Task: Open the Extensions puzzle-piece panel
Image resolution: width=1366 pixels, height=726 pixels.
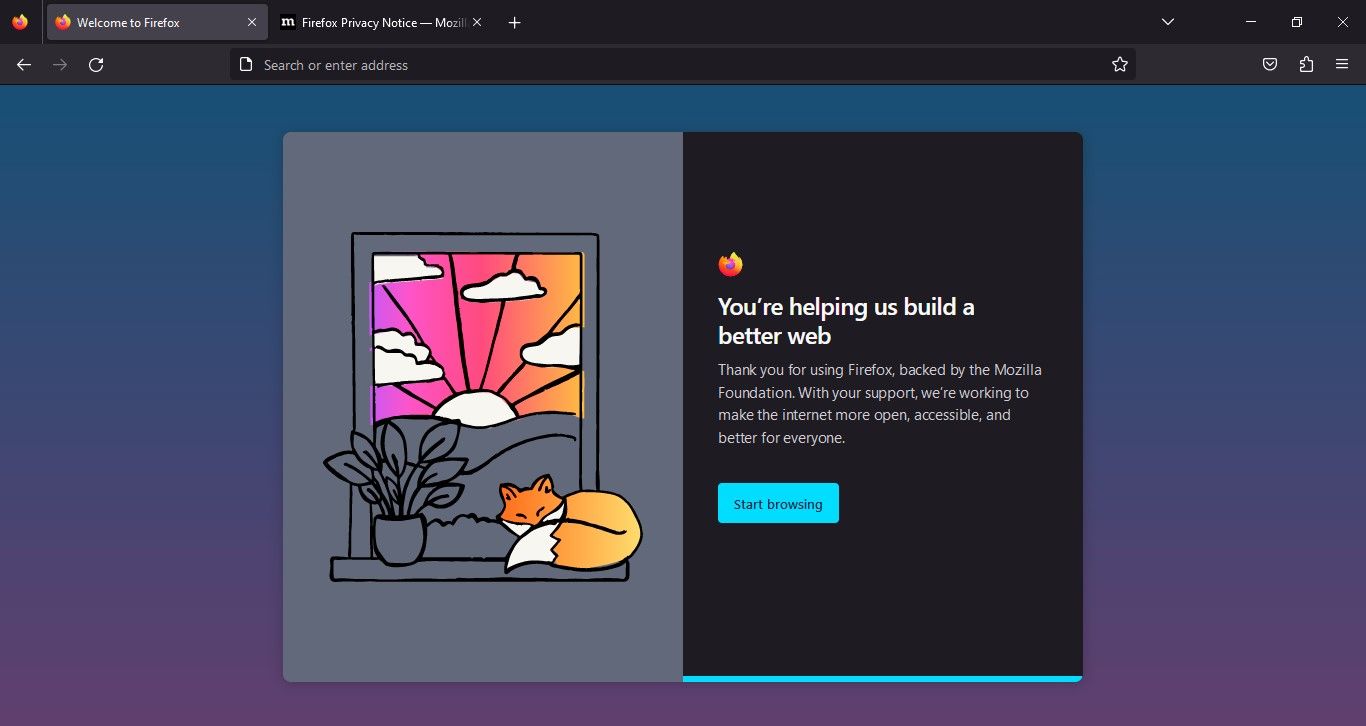Action: [x=1306, y=65]
